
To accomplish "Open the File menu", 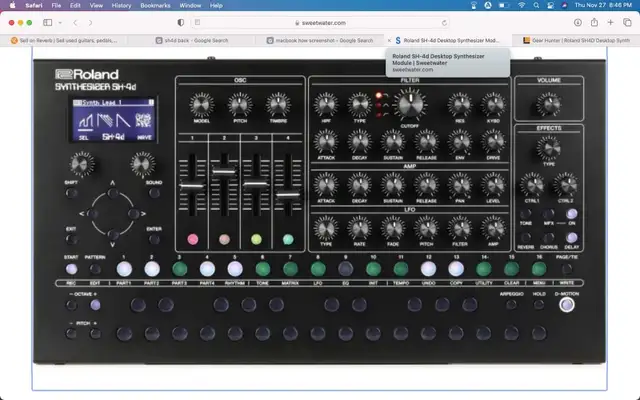I will click(x=56, y=5).
